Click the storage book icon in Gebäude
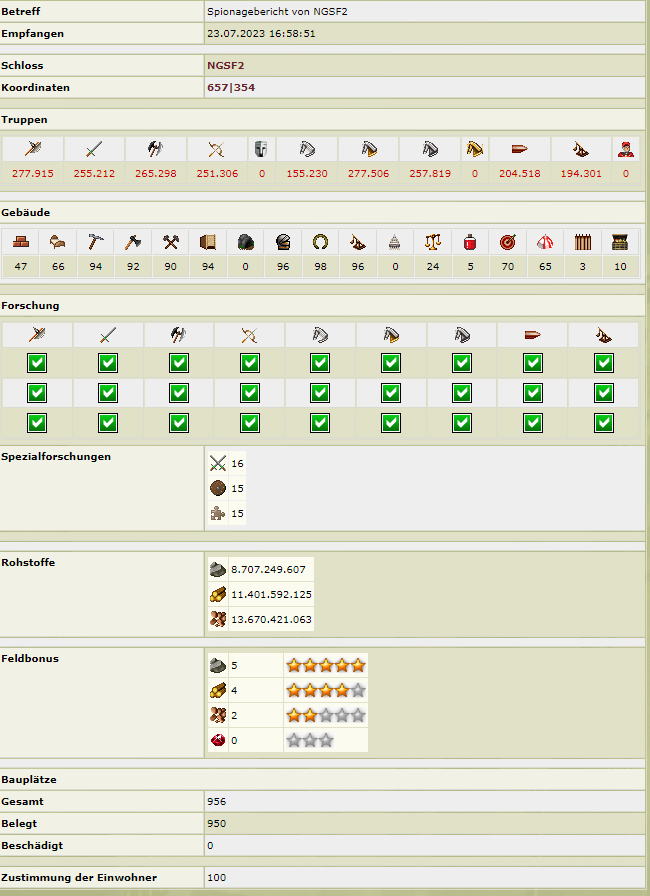 click(208, 242)
